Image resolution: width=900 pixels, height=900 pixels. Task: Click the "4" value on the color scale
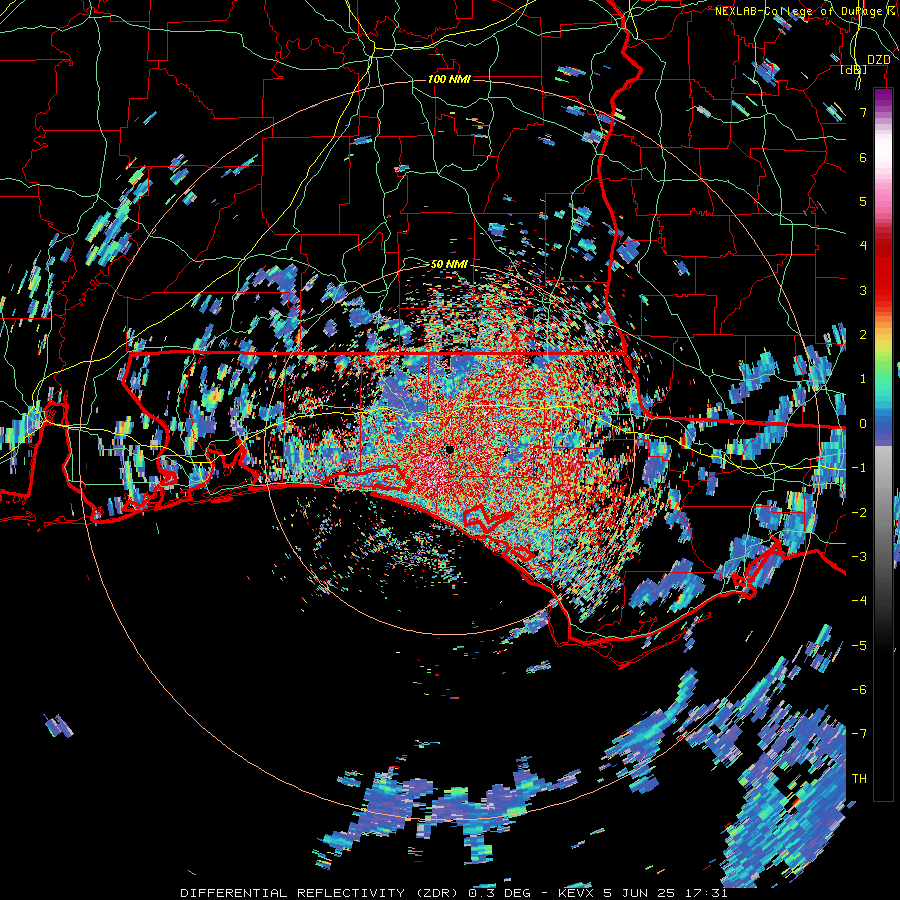point(863,246)
